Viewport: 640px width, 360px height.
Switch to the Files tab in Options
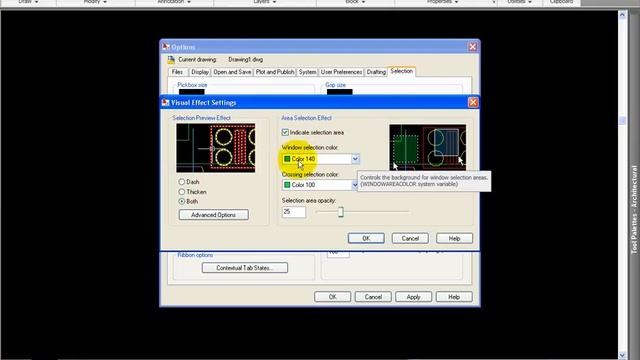point(178,72)
